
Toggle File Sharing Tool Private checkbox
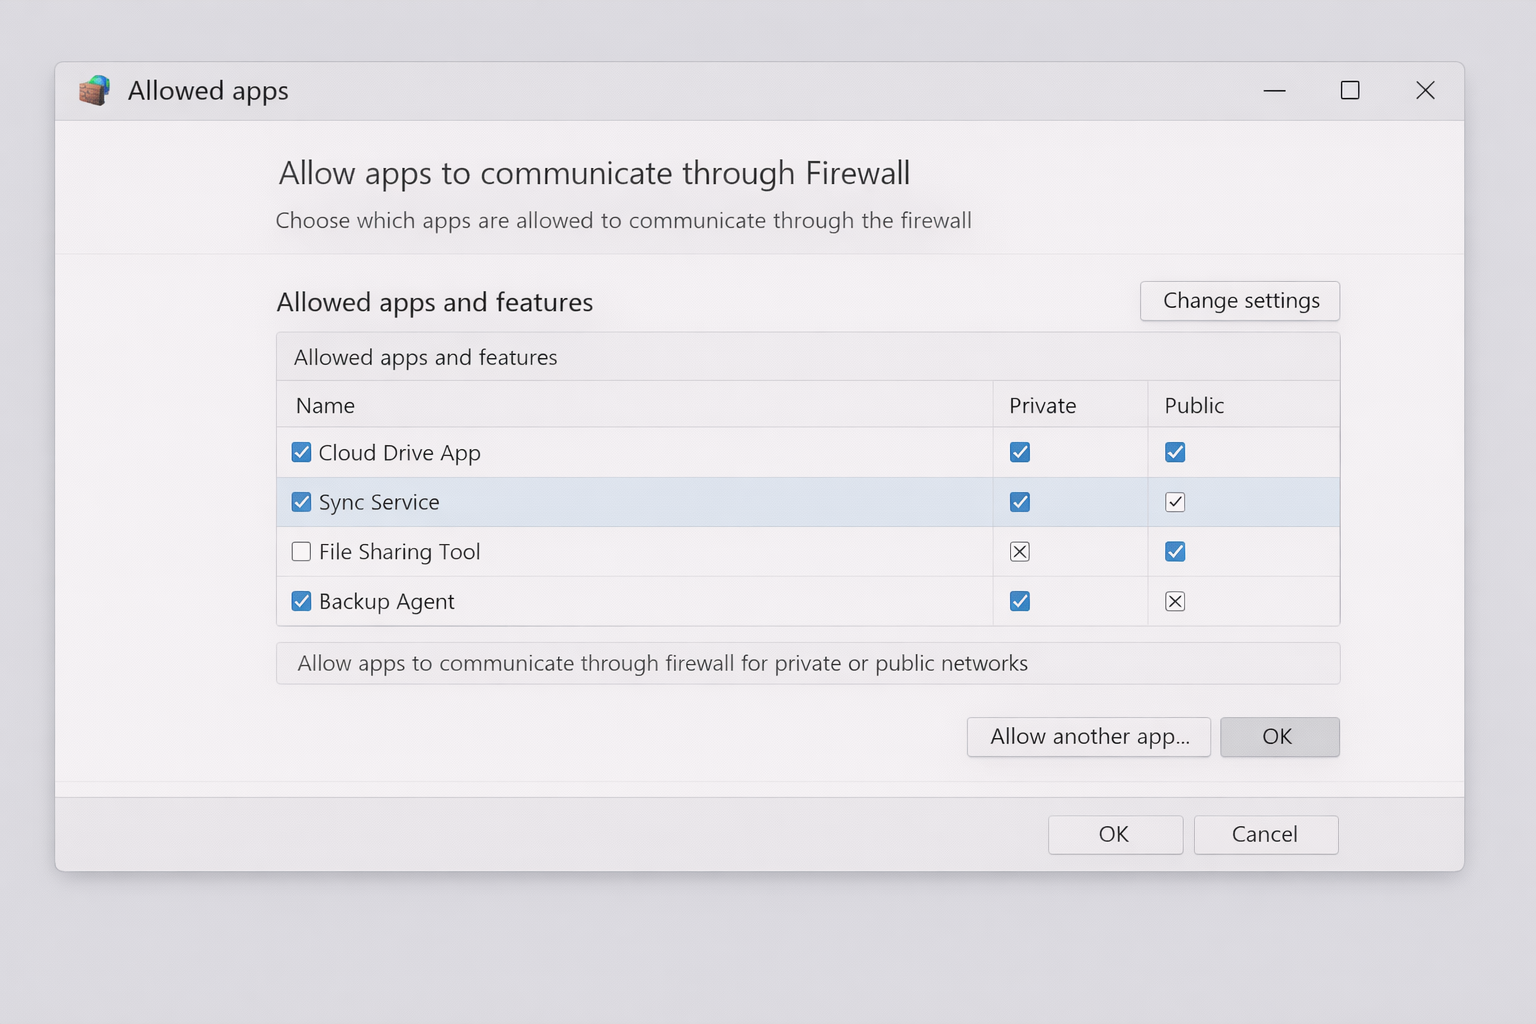pyautogui.click(x=1020, y=552)
